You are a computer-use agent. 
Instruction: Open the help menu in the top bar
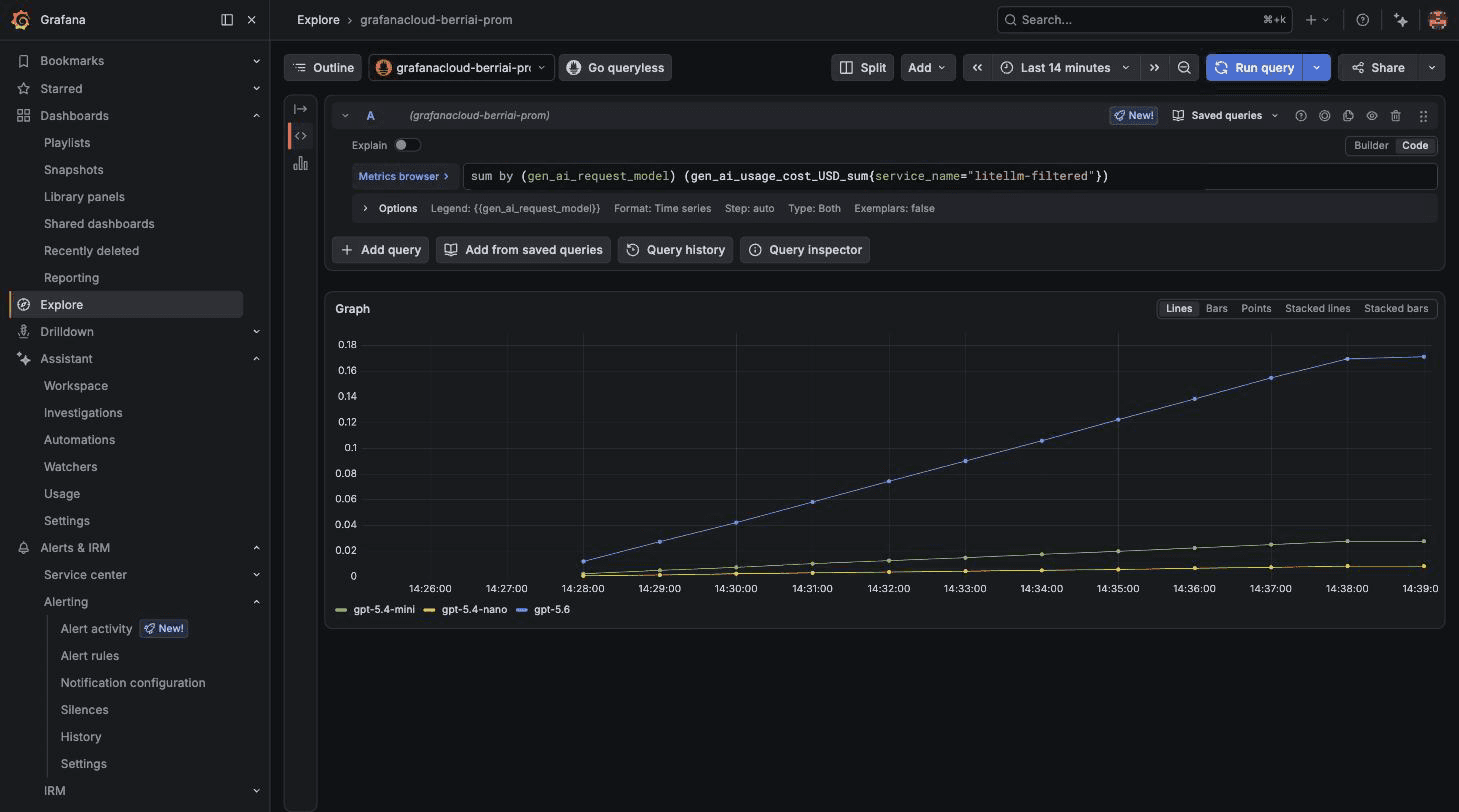(1362, 20)
